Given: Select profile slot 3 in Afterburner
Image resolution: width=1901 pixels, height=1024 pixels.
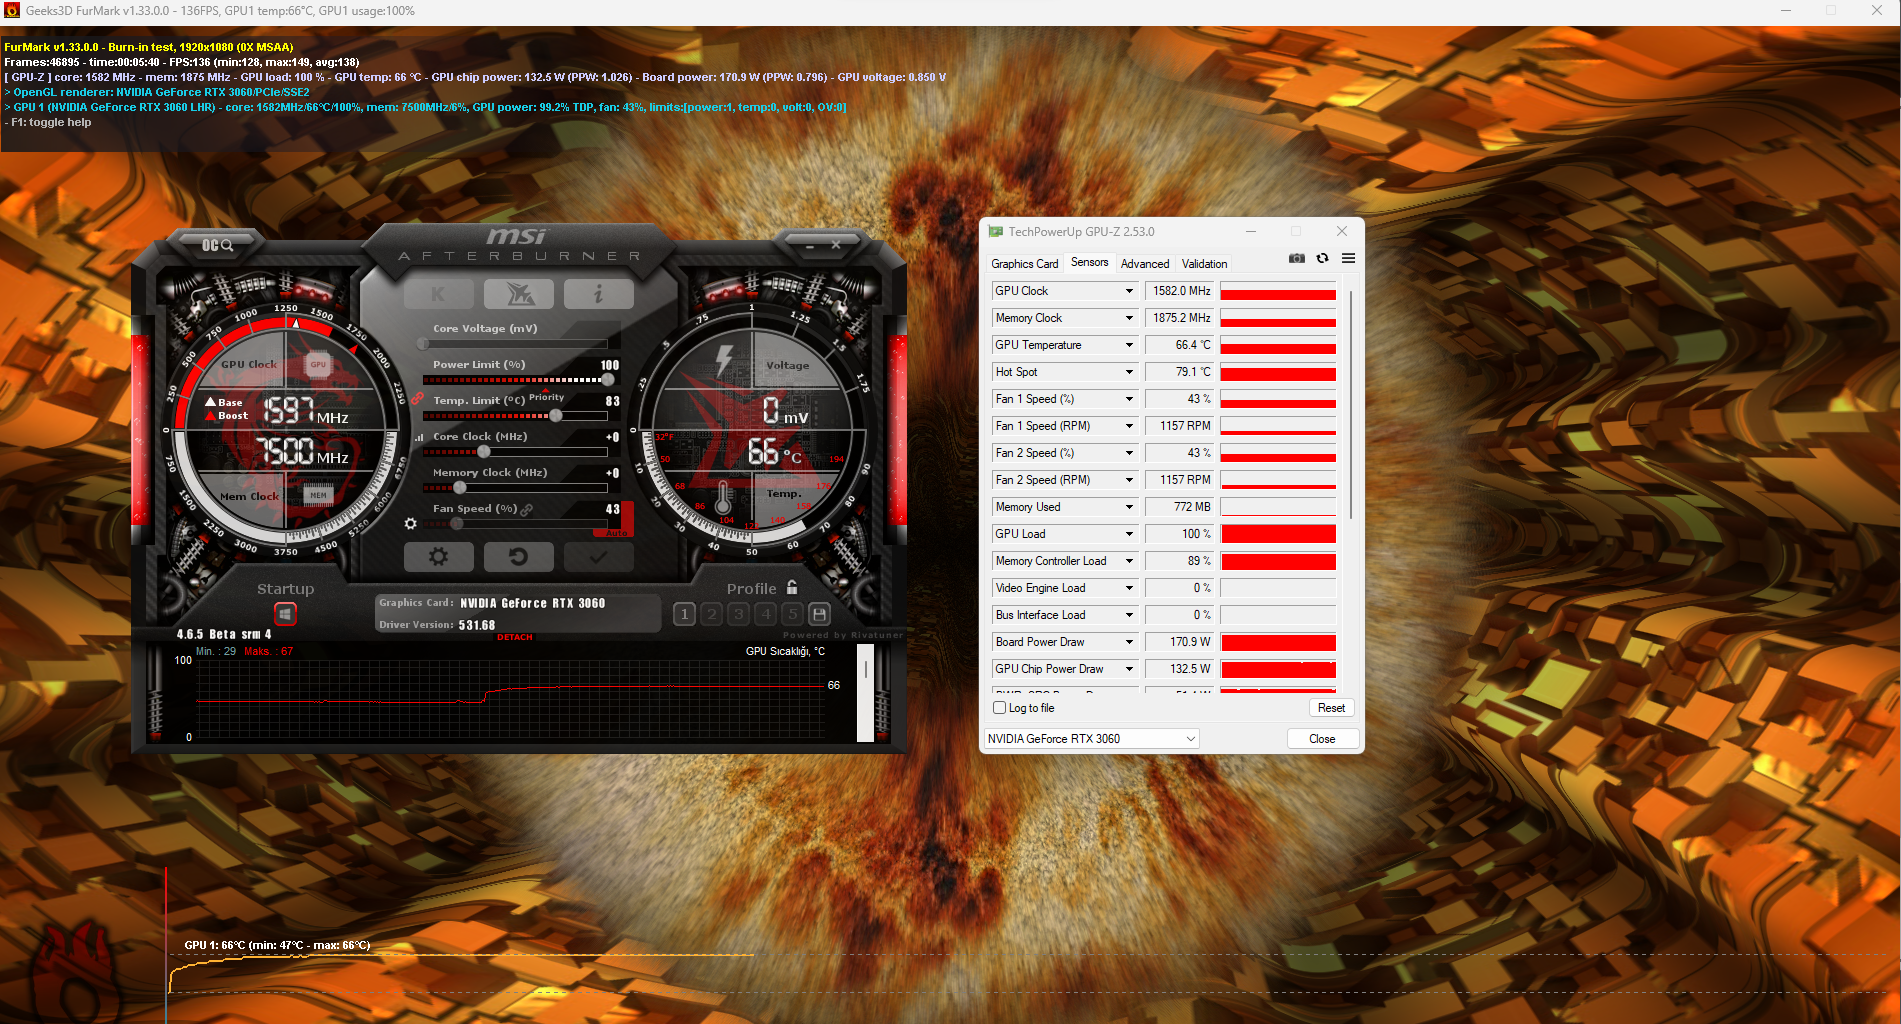Looking at the screenshot, I should click(738, 614).
